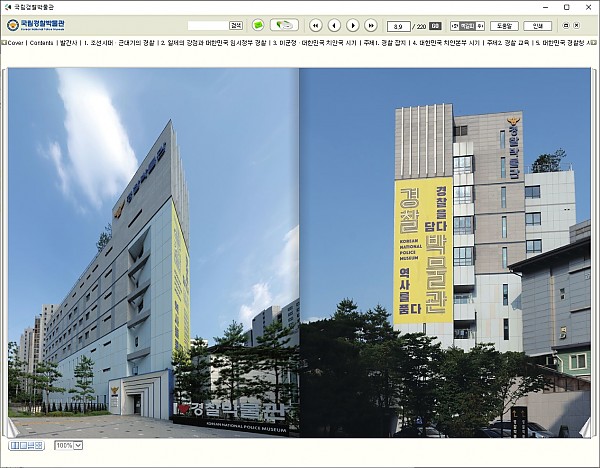Toggle the auto page flip center button
The image size is (600, 468).
click(467, 26)
